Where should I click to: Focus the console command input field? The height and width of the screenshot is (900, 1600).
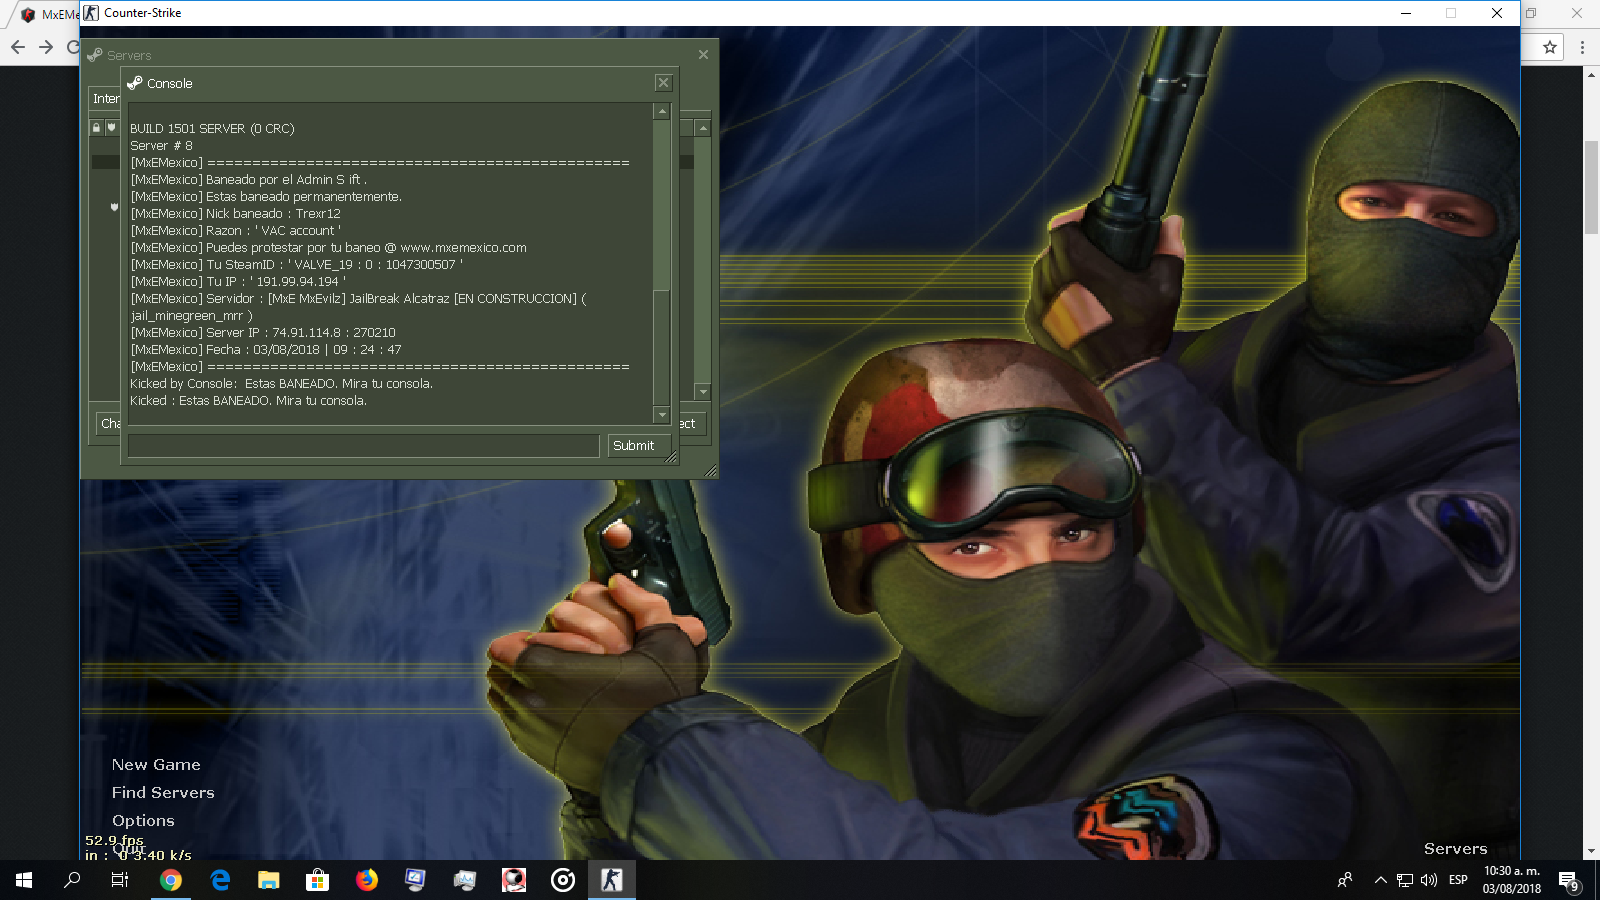pos(364,446)
